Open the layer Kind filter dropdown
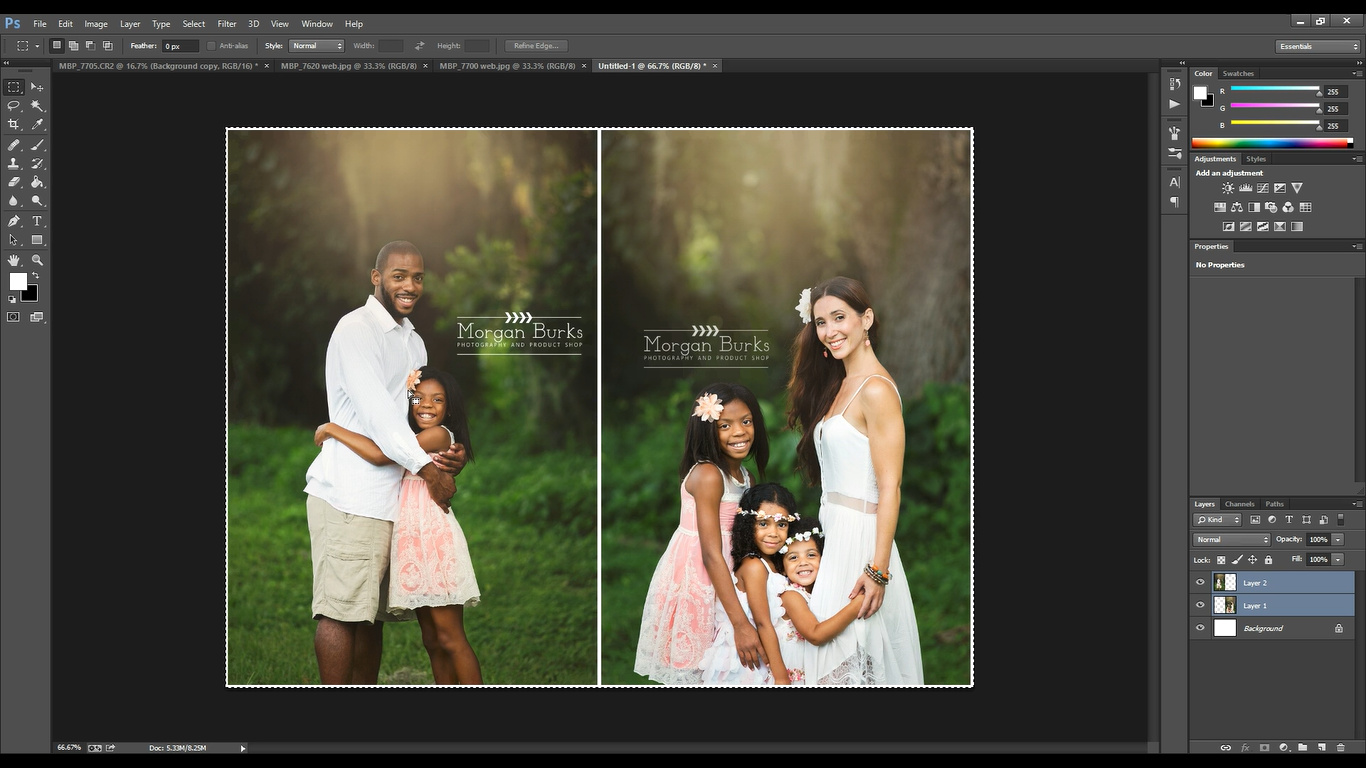The width and height of the screenshot is (1366, 768). coord(1218,520)
